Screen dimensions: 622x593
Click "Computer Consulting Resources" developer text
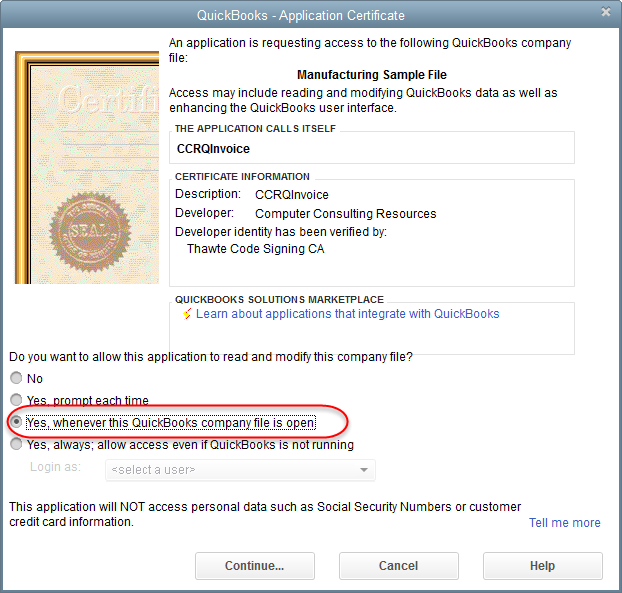click(x=346, y=214)
